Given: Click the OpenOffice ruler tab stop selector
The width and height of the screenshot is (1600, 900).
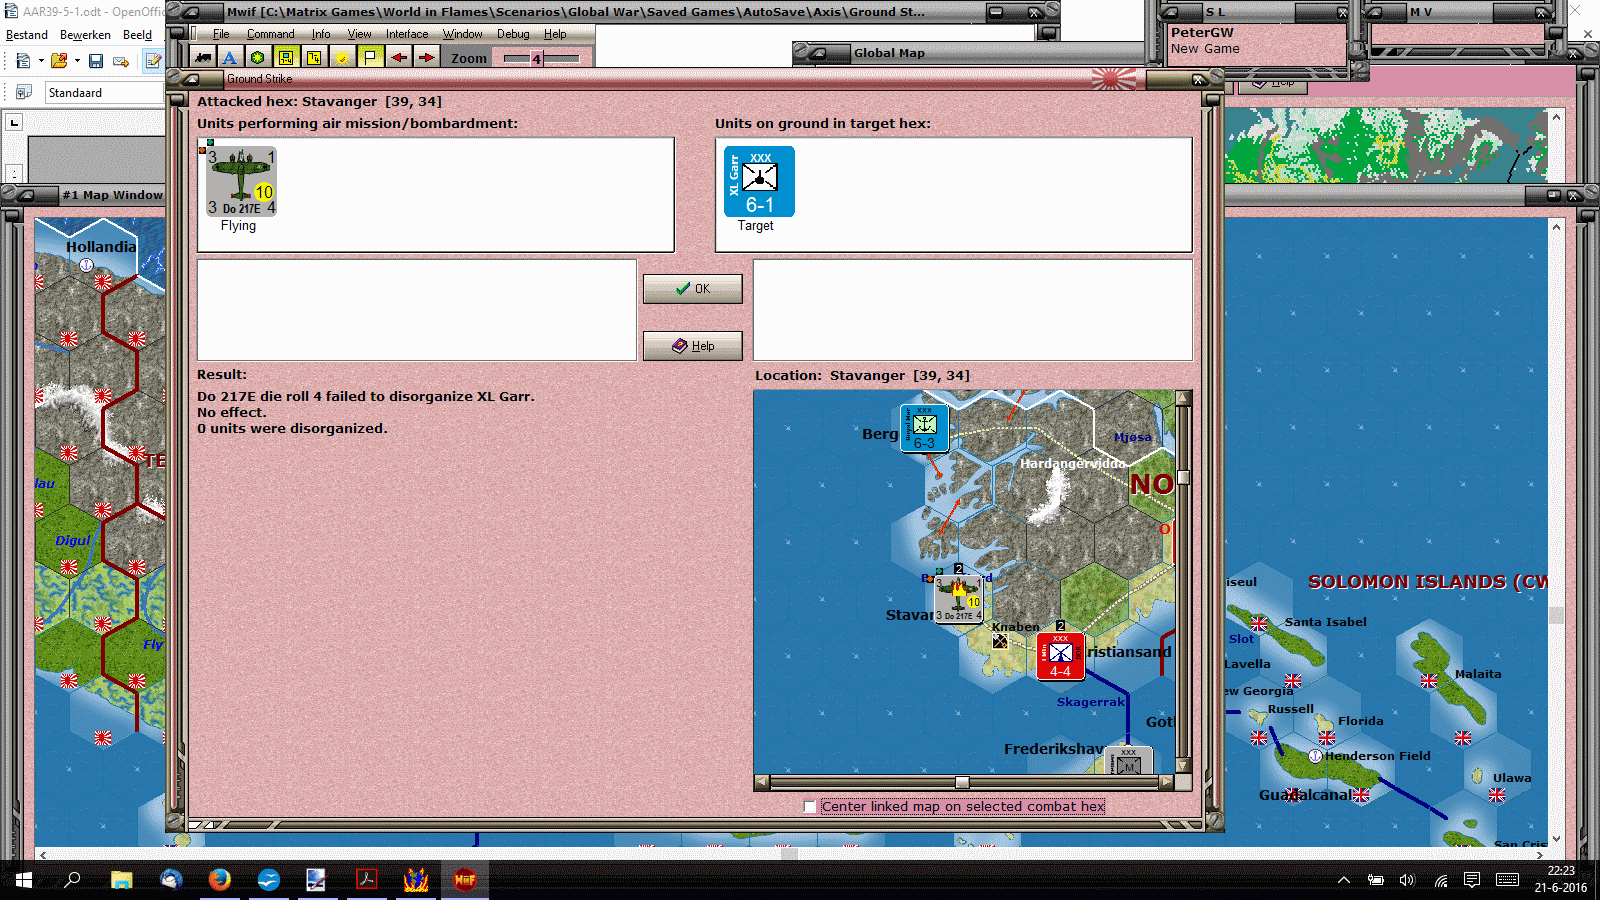Looking at the screenshot, I should point(15,122).
